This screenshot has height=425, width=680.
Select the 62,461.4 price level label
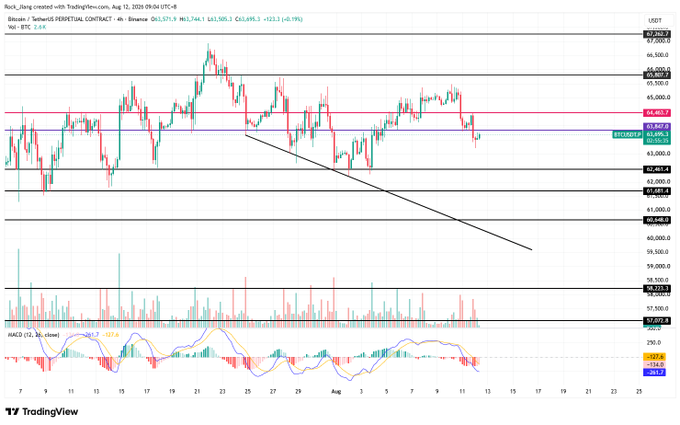657,169
